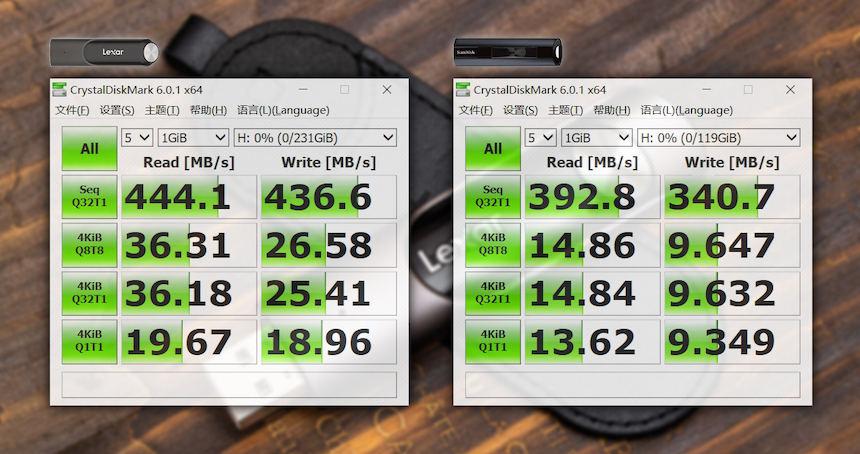
Task: Click the comment field in left window
Action: [229, 384]
